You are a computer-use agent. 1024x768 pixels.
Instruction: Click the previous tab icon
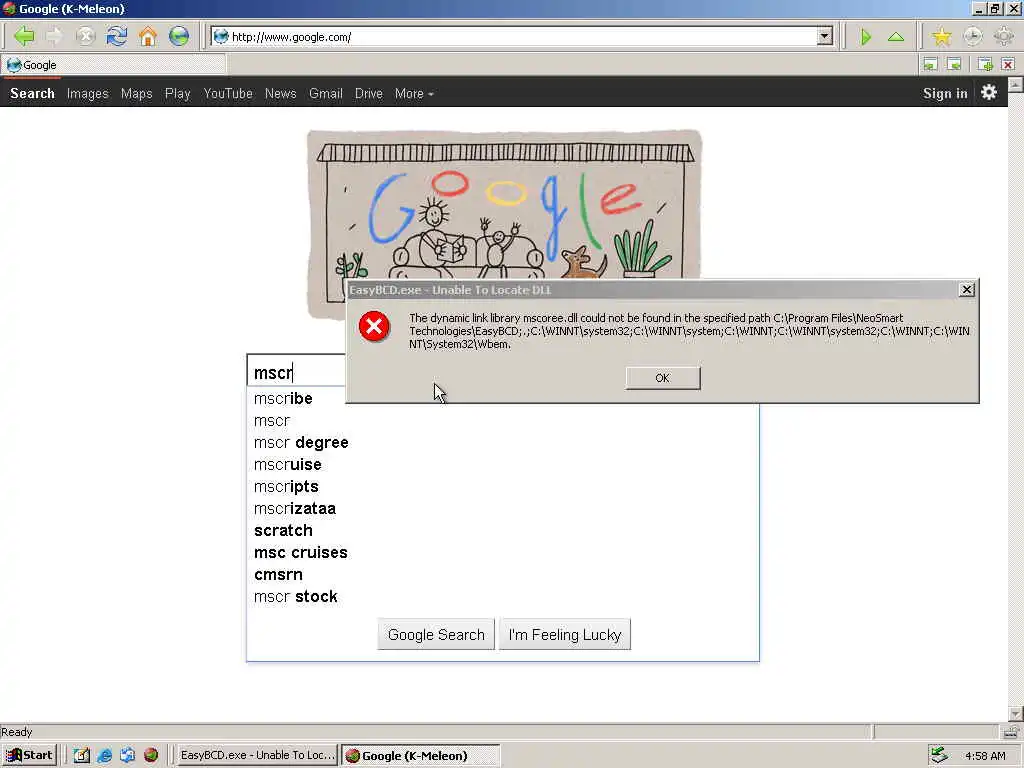point(930,64)
